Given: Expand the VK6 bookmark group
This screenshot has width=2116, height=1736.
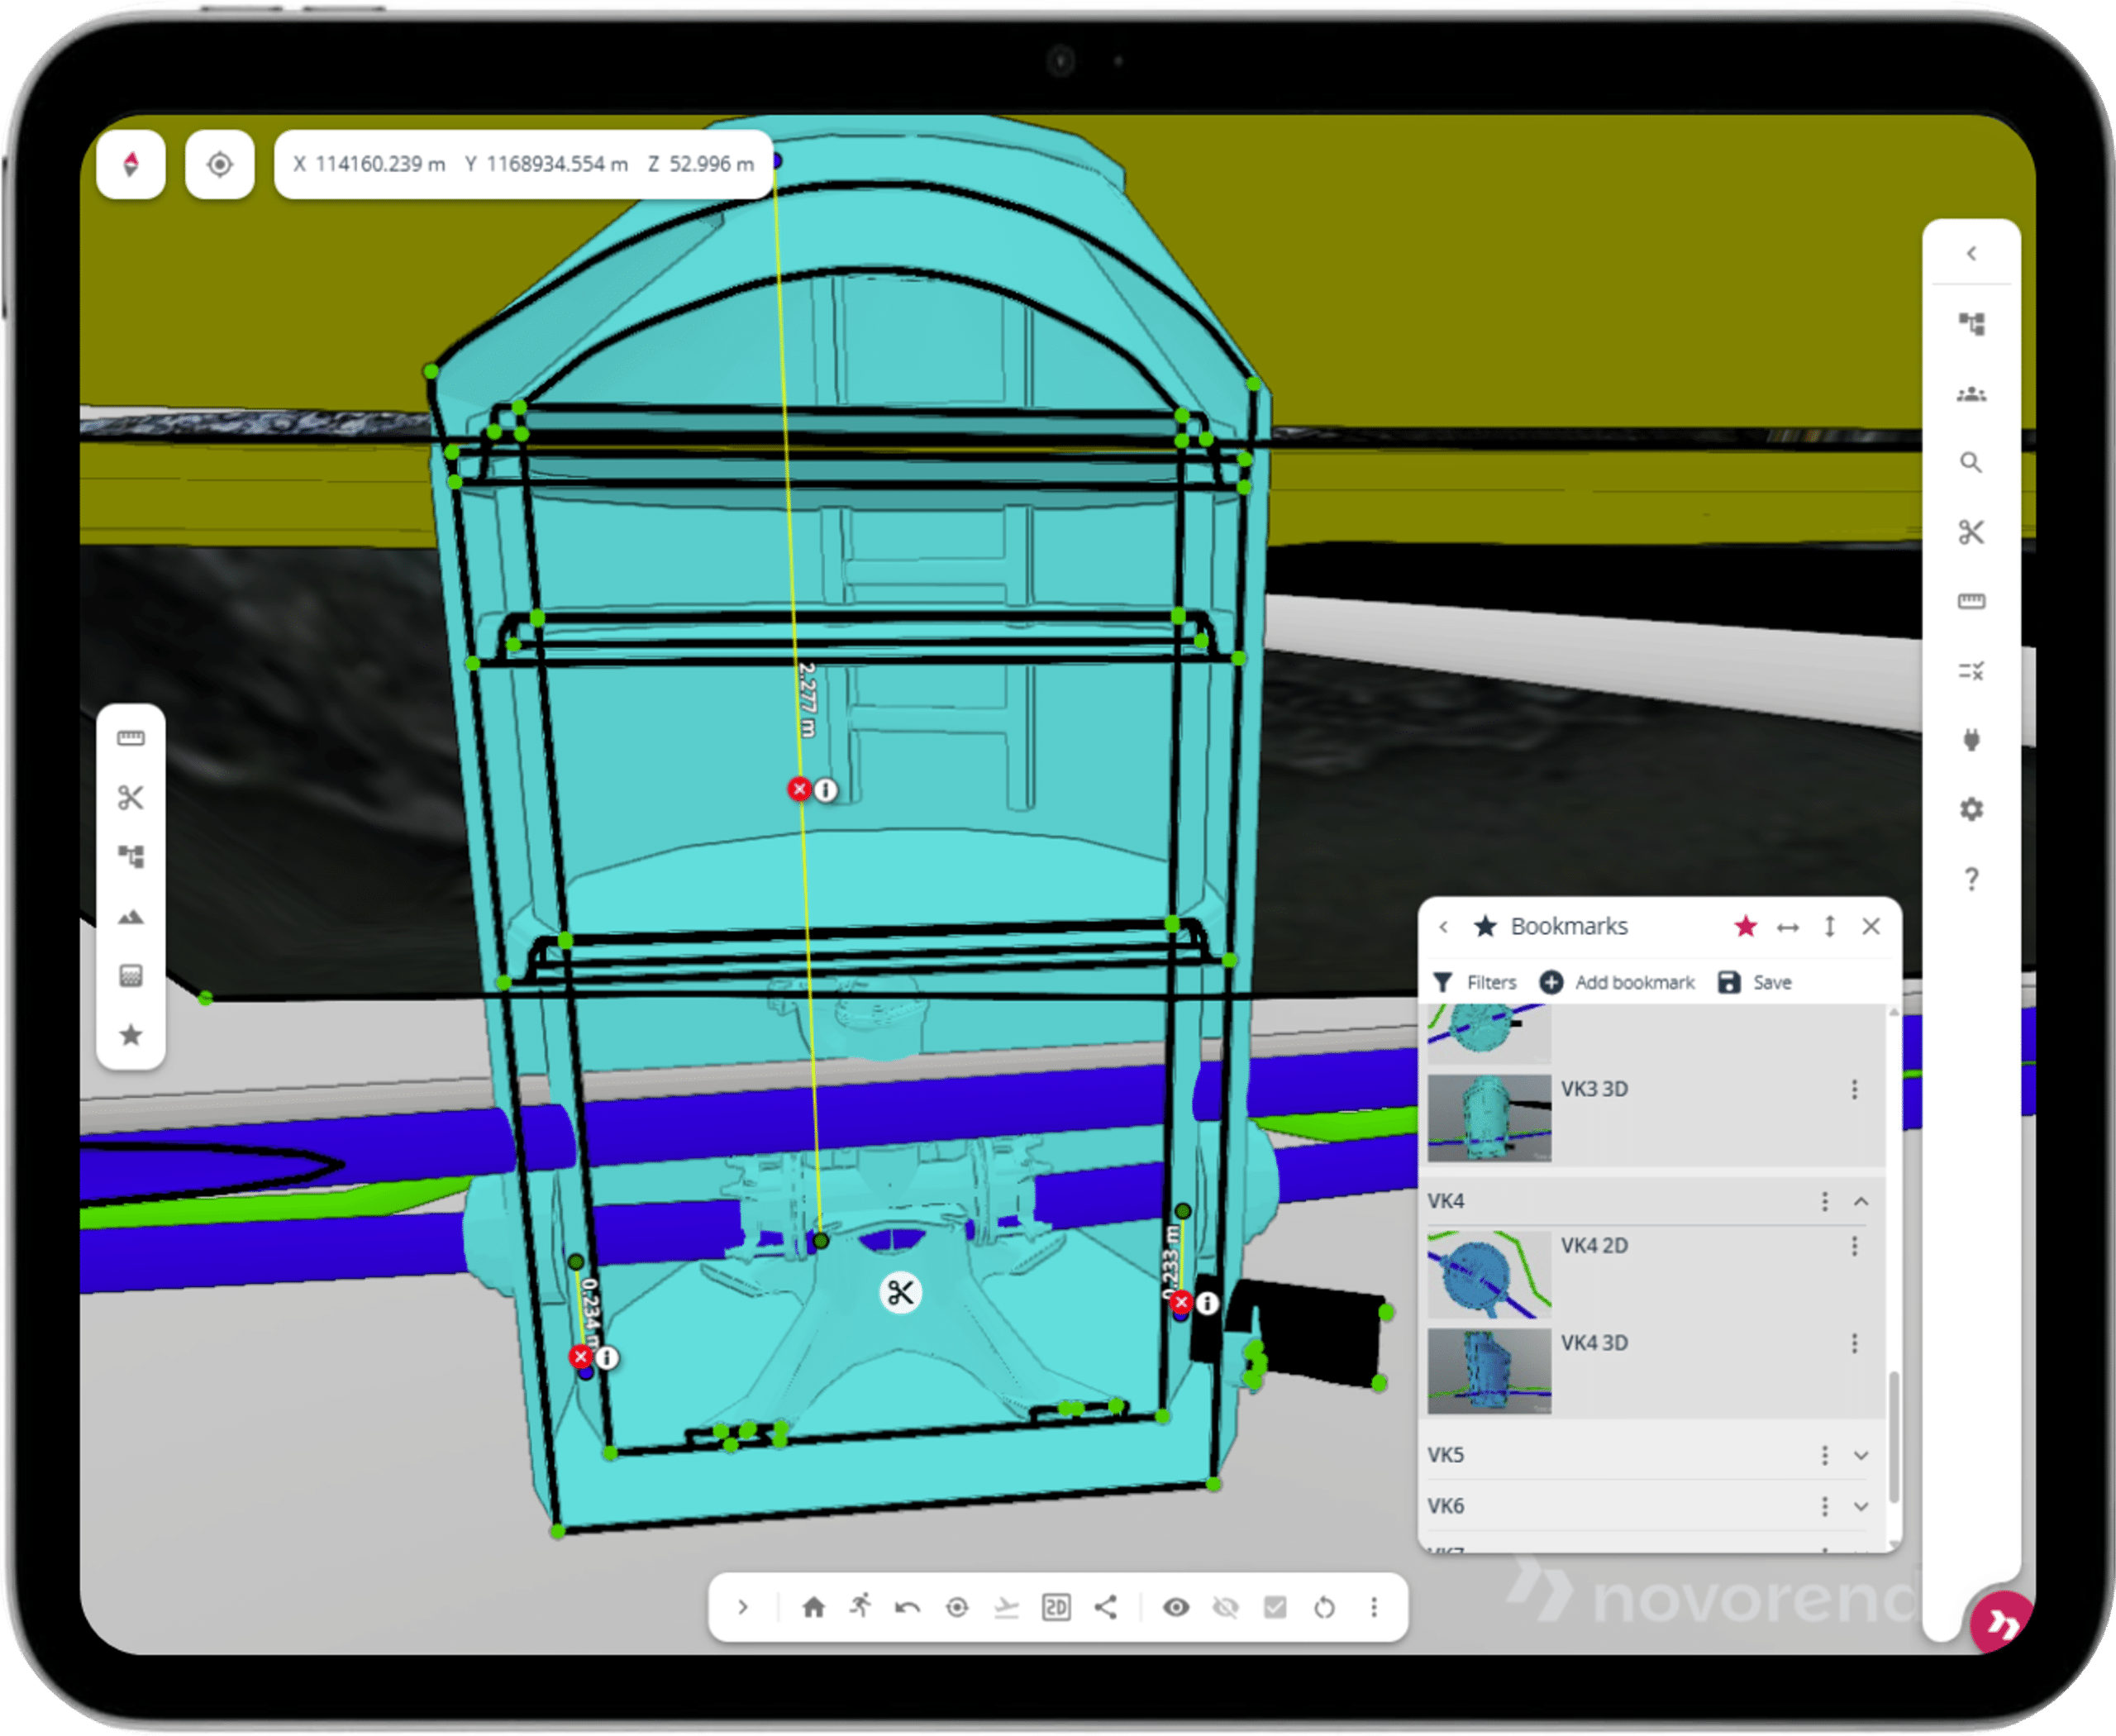Looking at the screenshot, I should (1861, 1506).
